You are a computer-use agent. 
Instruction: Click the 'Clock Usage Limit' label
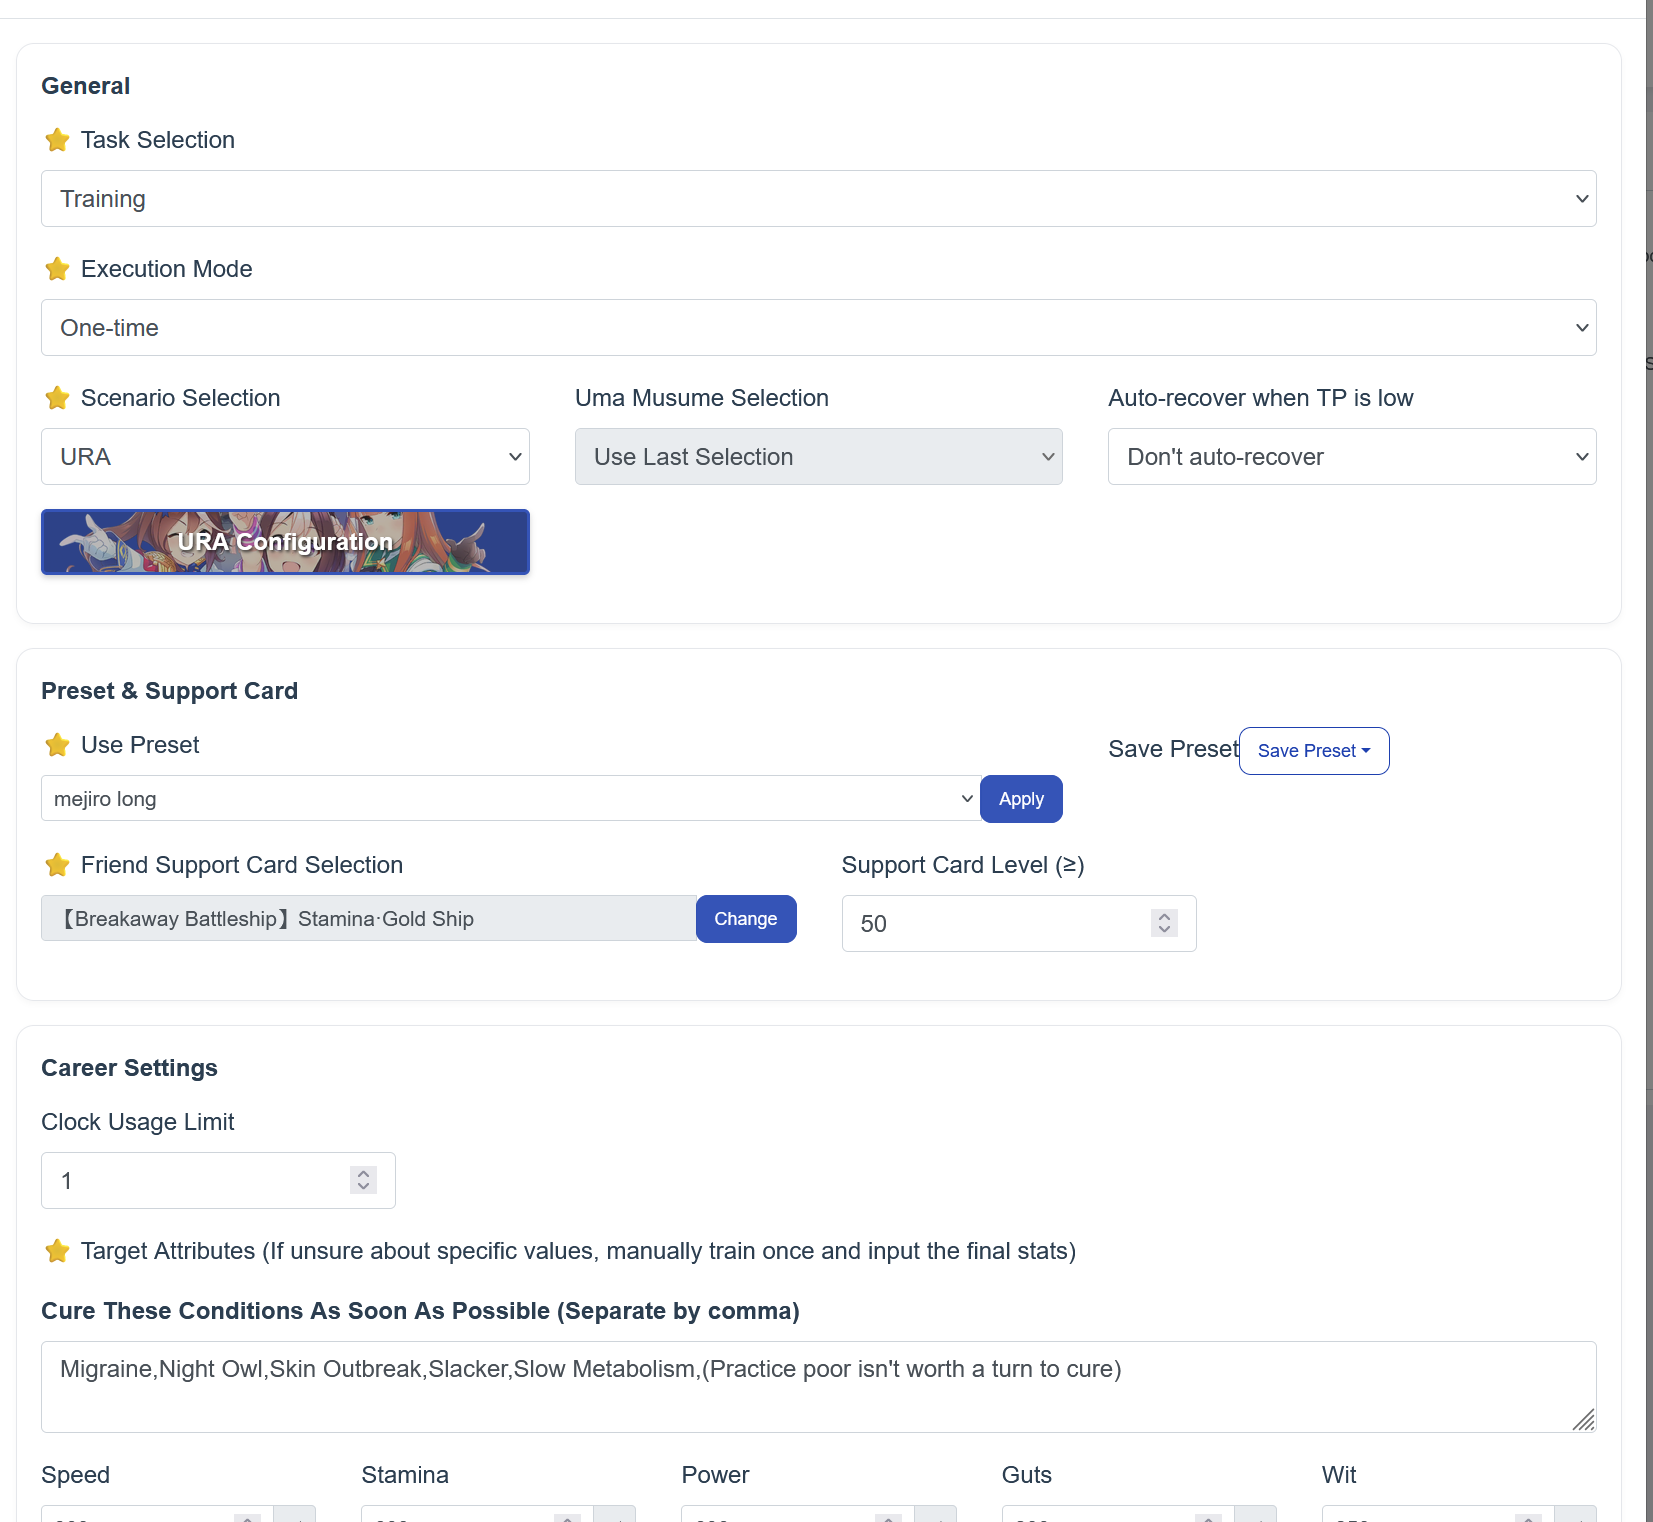[138, 1122]
